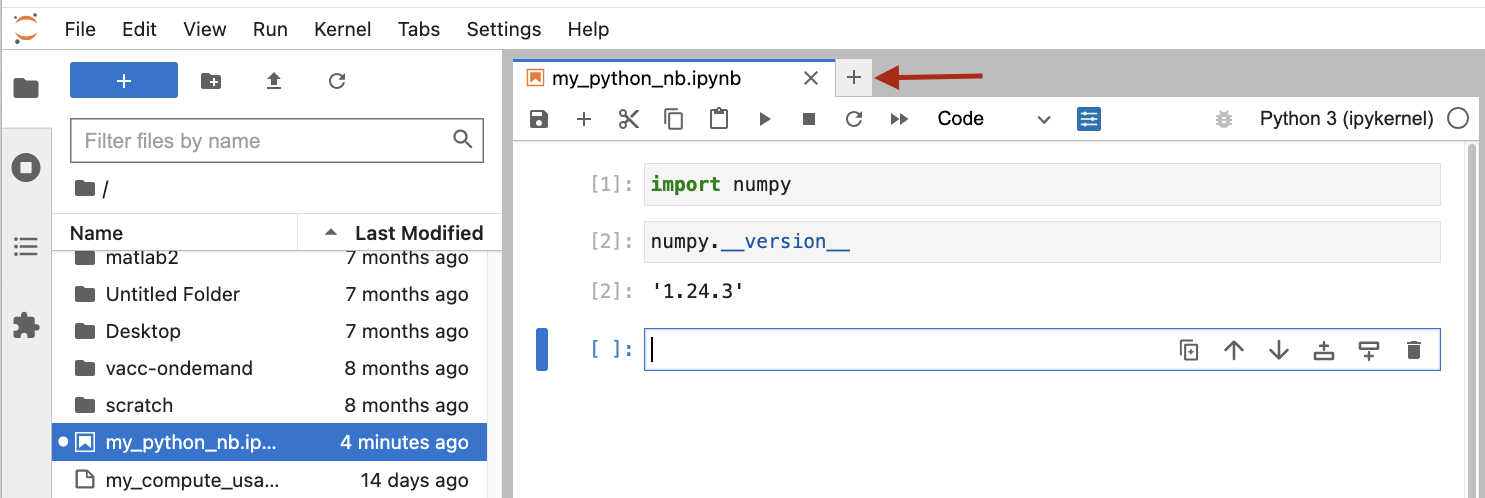Refresh the file browser listing

tap(337, 81)
